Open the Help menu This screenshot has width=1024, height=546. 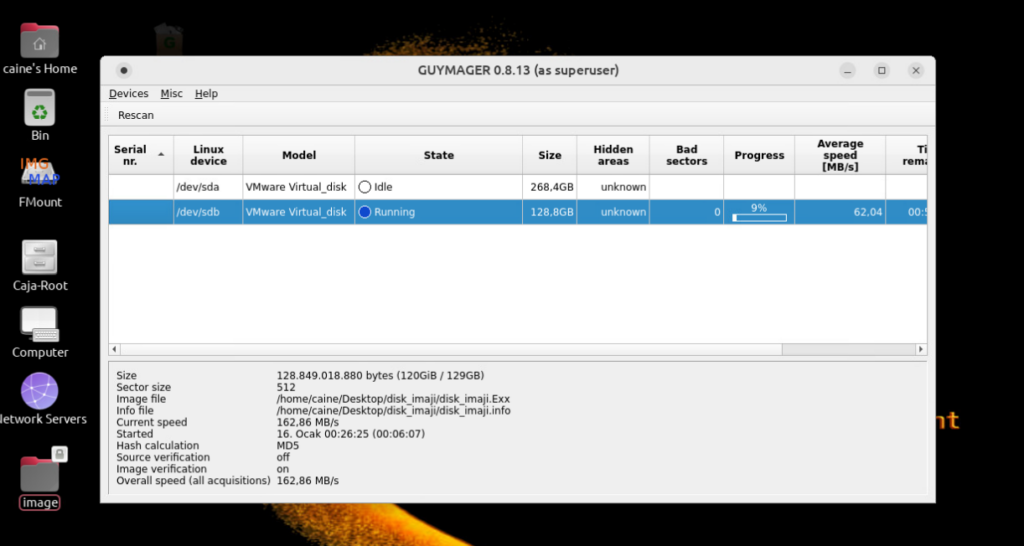(206, 93)
